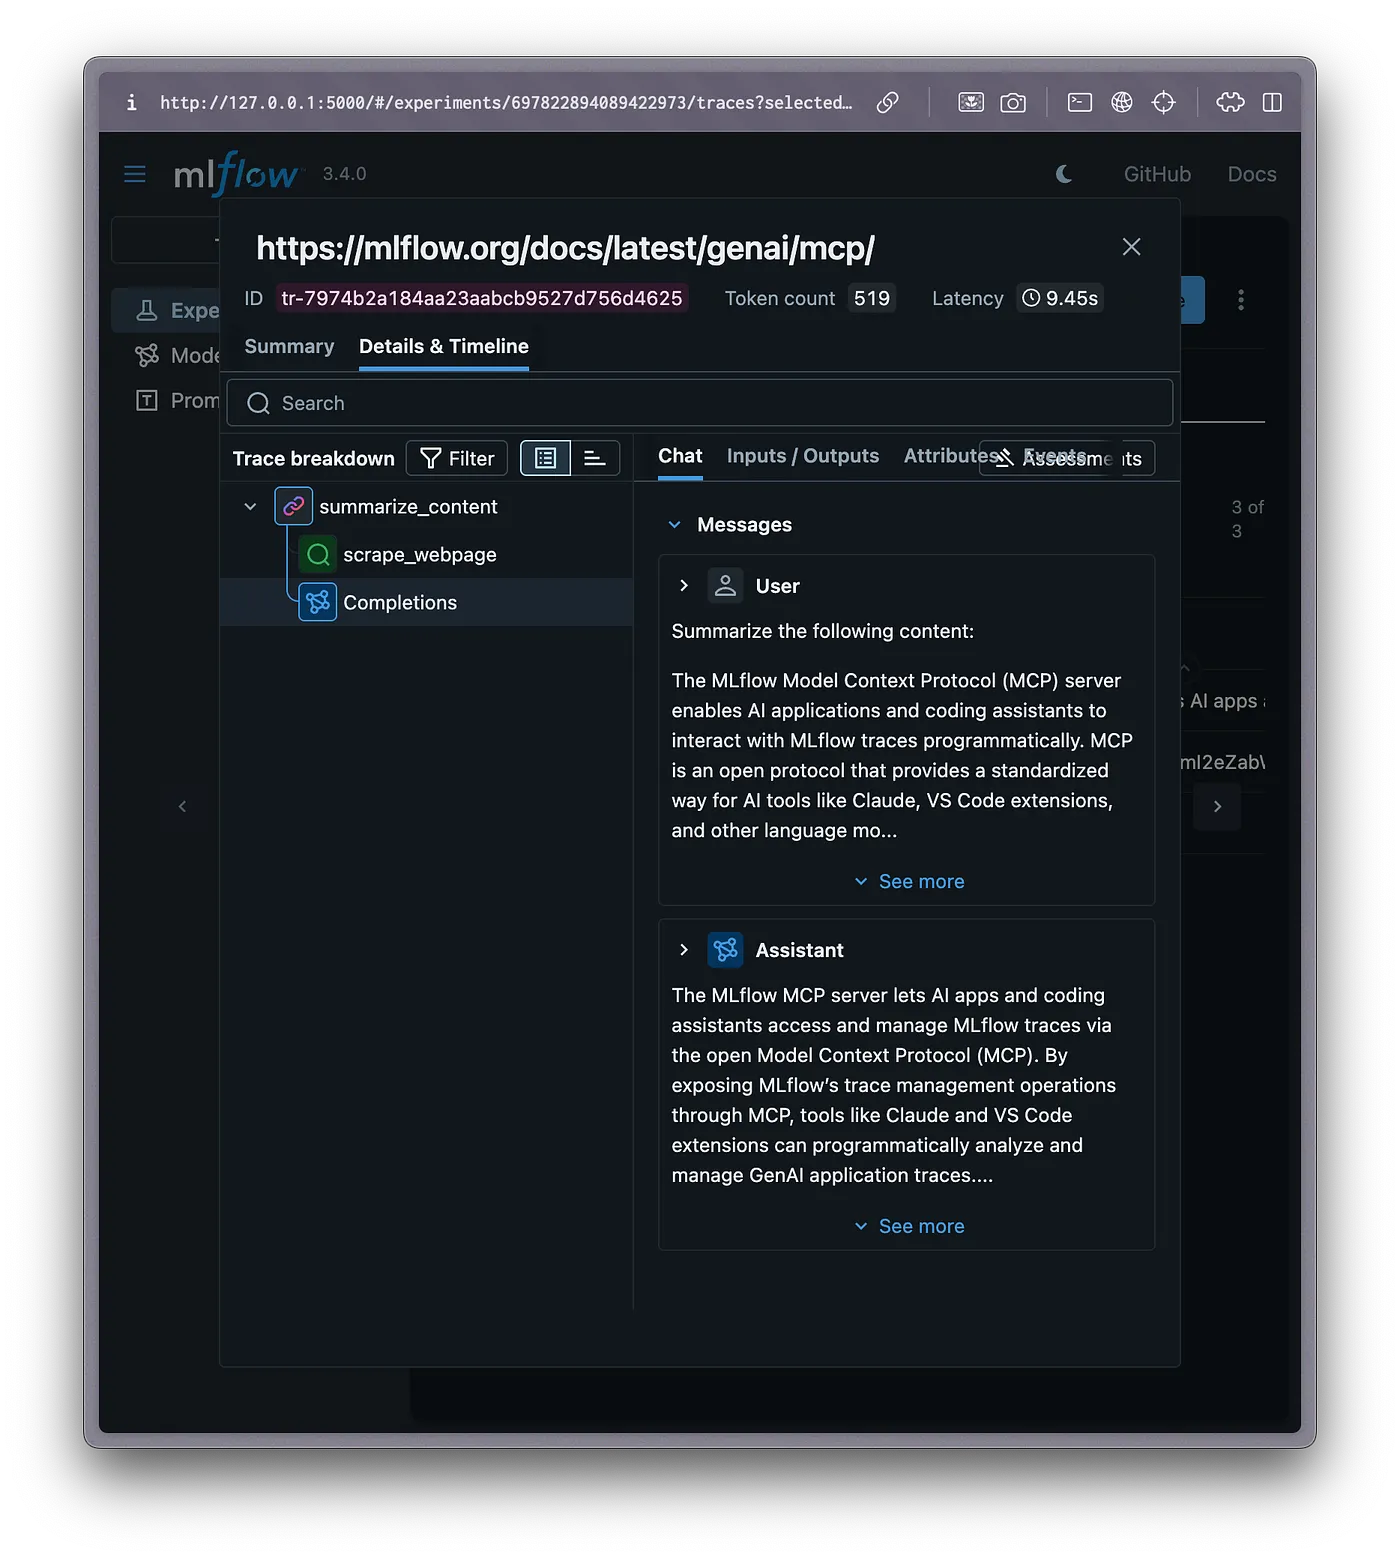Viewport: 1400px width, 1559px height.
Task: Go to the next trace arrow
Action: pyautogui.click(x=1217, y=806)
